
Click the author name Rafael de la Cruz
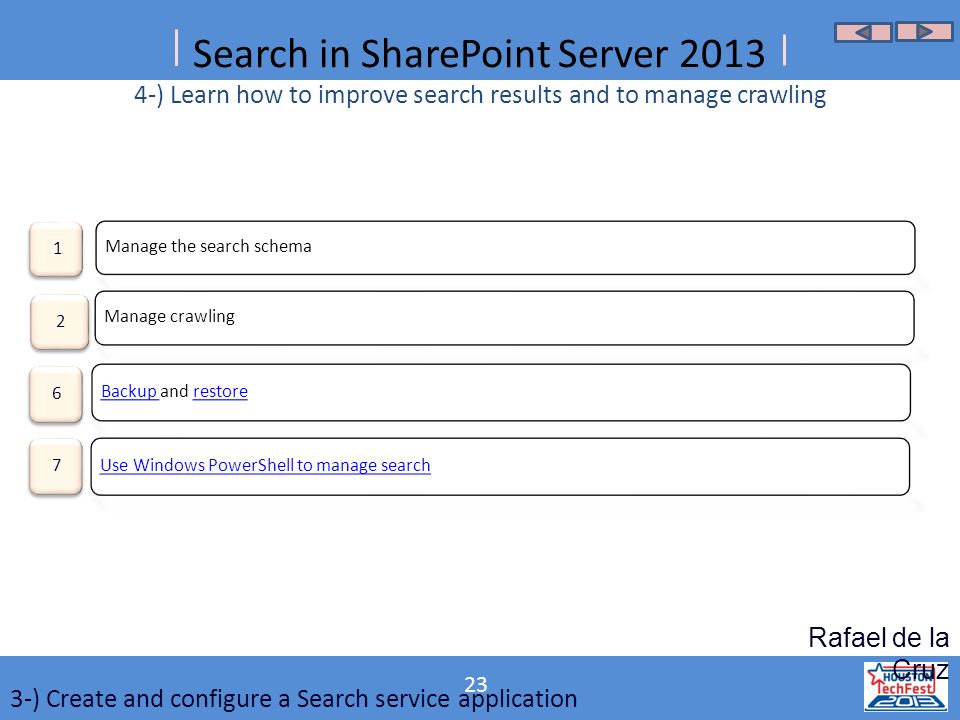879,653
